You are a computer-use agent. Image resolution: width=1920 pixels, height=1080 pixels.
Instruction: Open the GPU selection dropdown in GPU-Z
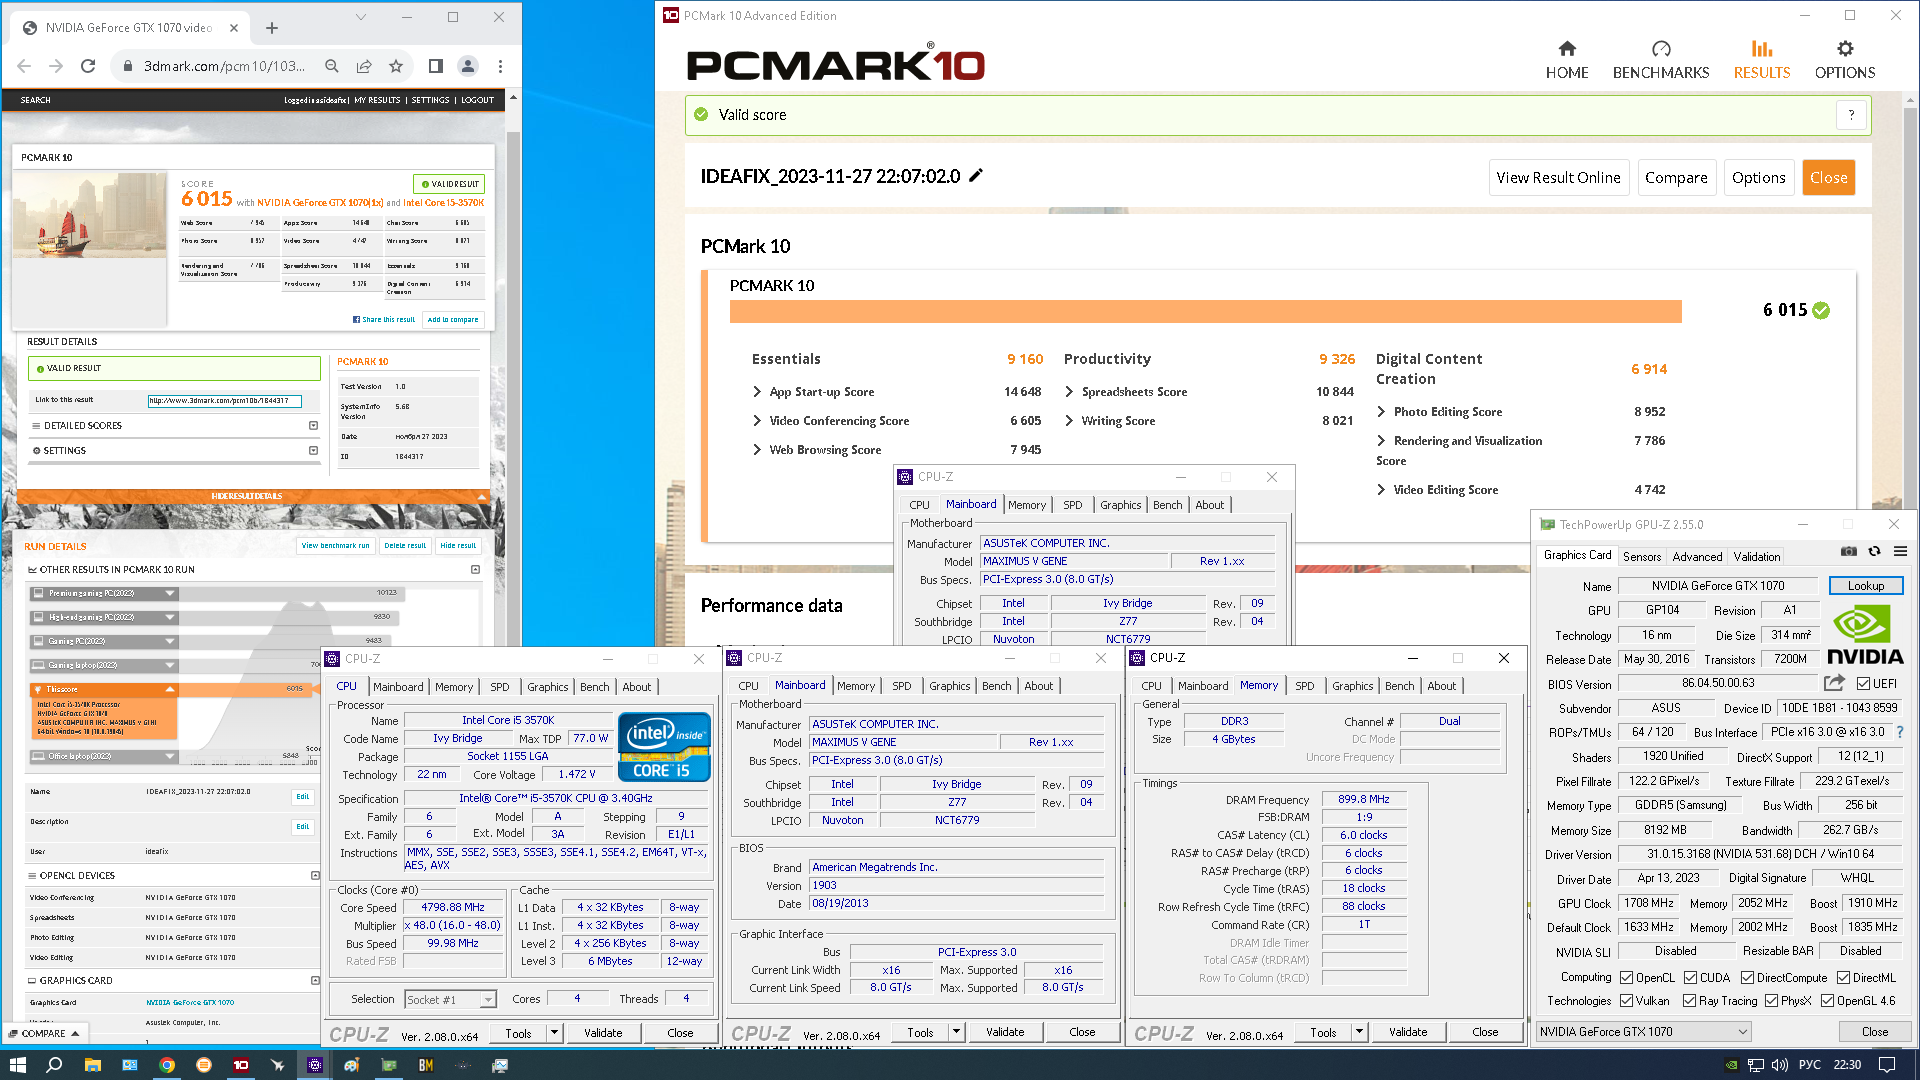pyautogui.click(x=1644, y=1032)
